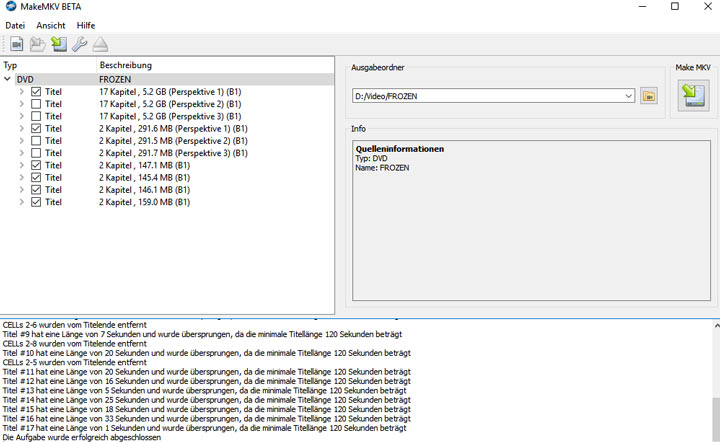The width and height of the screenshot is (720, 442).
Task: Expand the 5.2 GB Perspektive 3 title
Action: click(21, 116)
